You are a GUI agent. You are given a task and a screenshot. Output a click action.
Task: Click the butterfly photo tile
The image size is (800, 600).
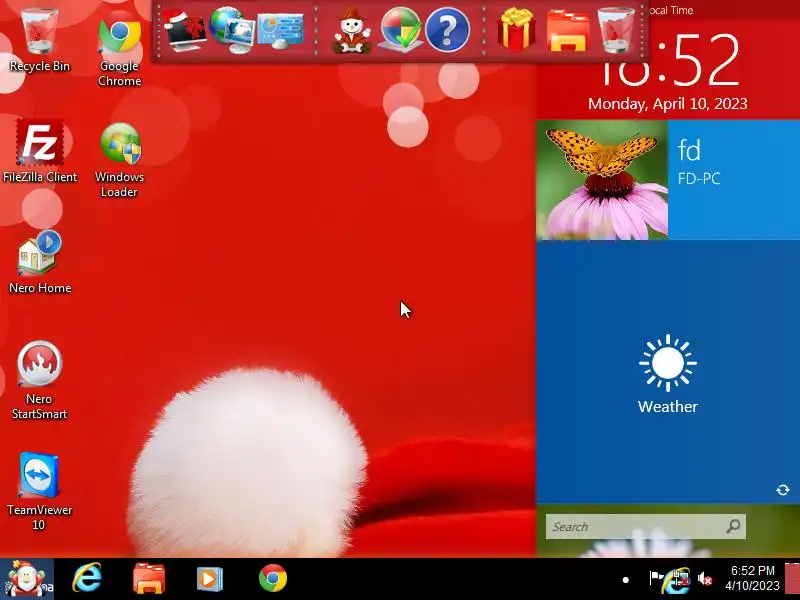pos(602,180)
